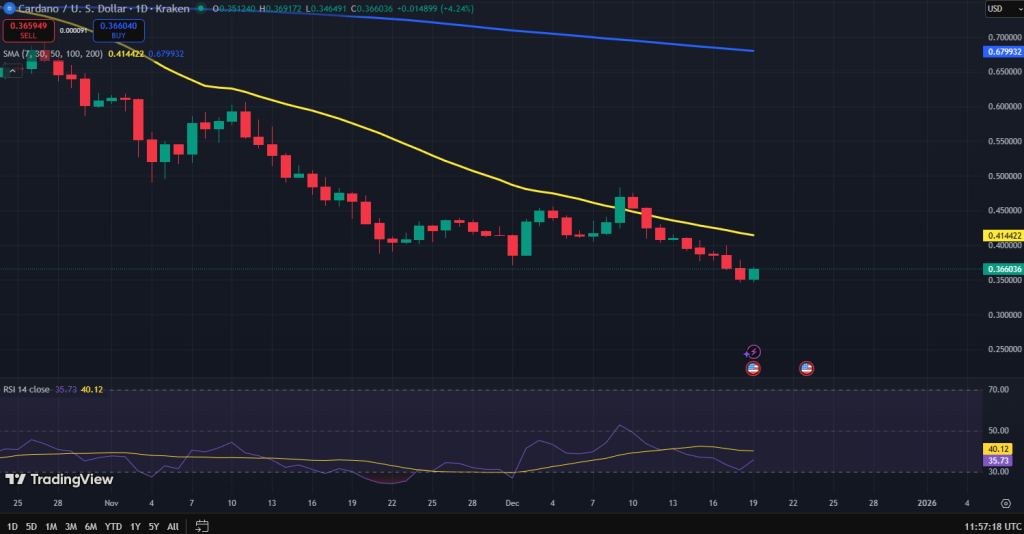1024x534 pixels.
Task: Click the 70.00 RSI scale label
Action: [x=999, y=389]
